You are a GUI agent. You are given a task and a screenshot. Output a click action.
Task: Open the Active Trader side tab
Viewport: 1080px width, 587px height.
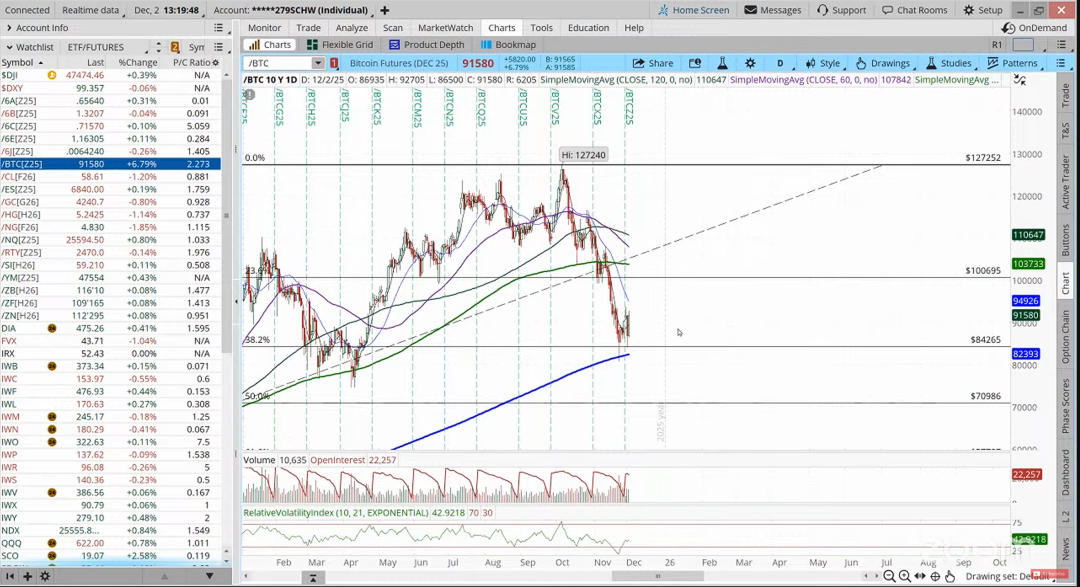[1066, 181]
